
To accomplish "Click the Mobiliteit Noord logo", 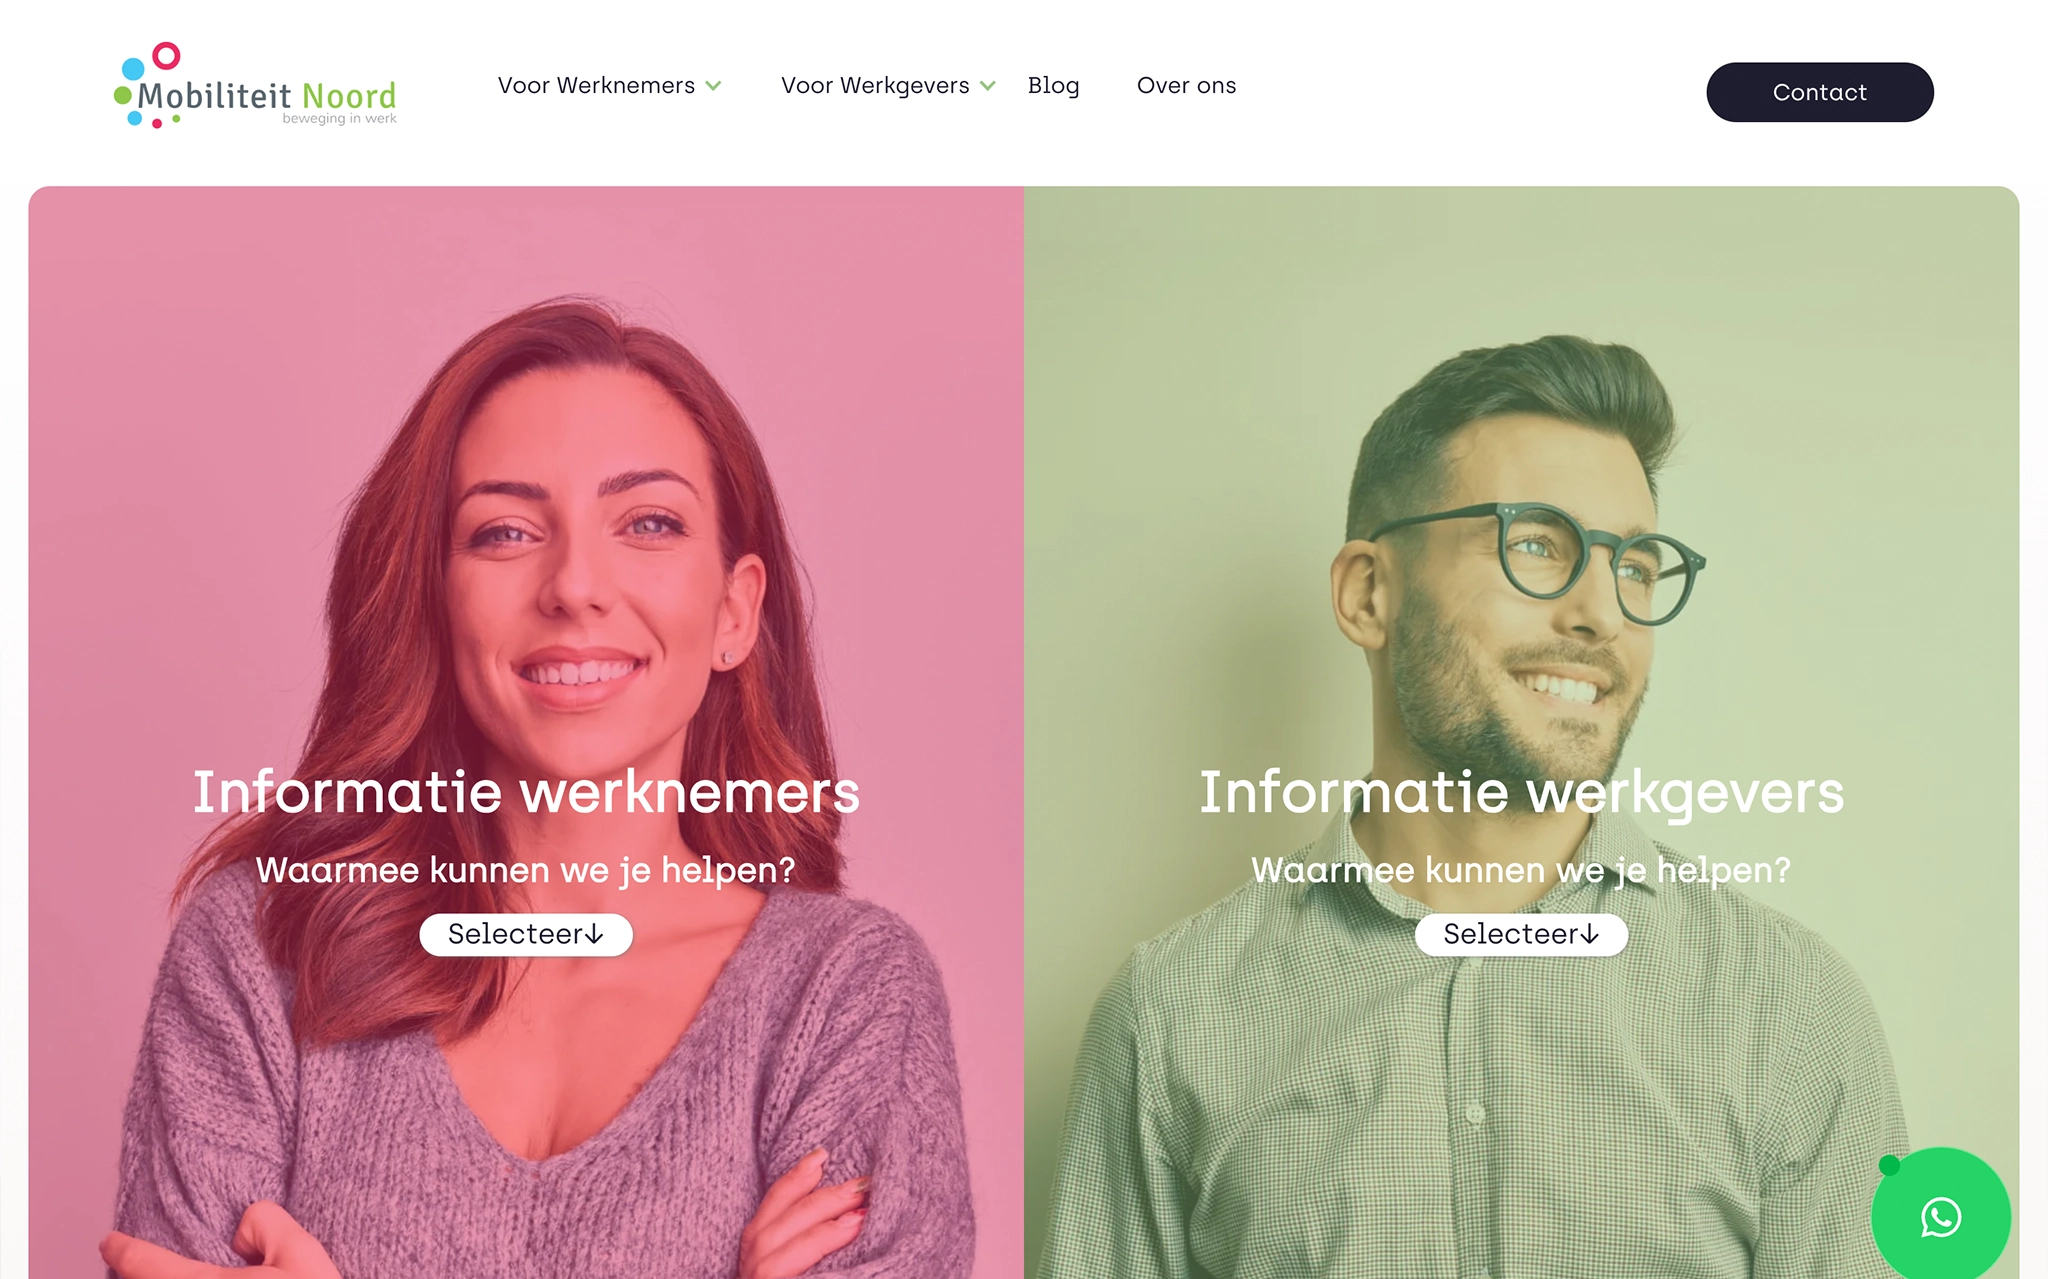I will (255, 86).
